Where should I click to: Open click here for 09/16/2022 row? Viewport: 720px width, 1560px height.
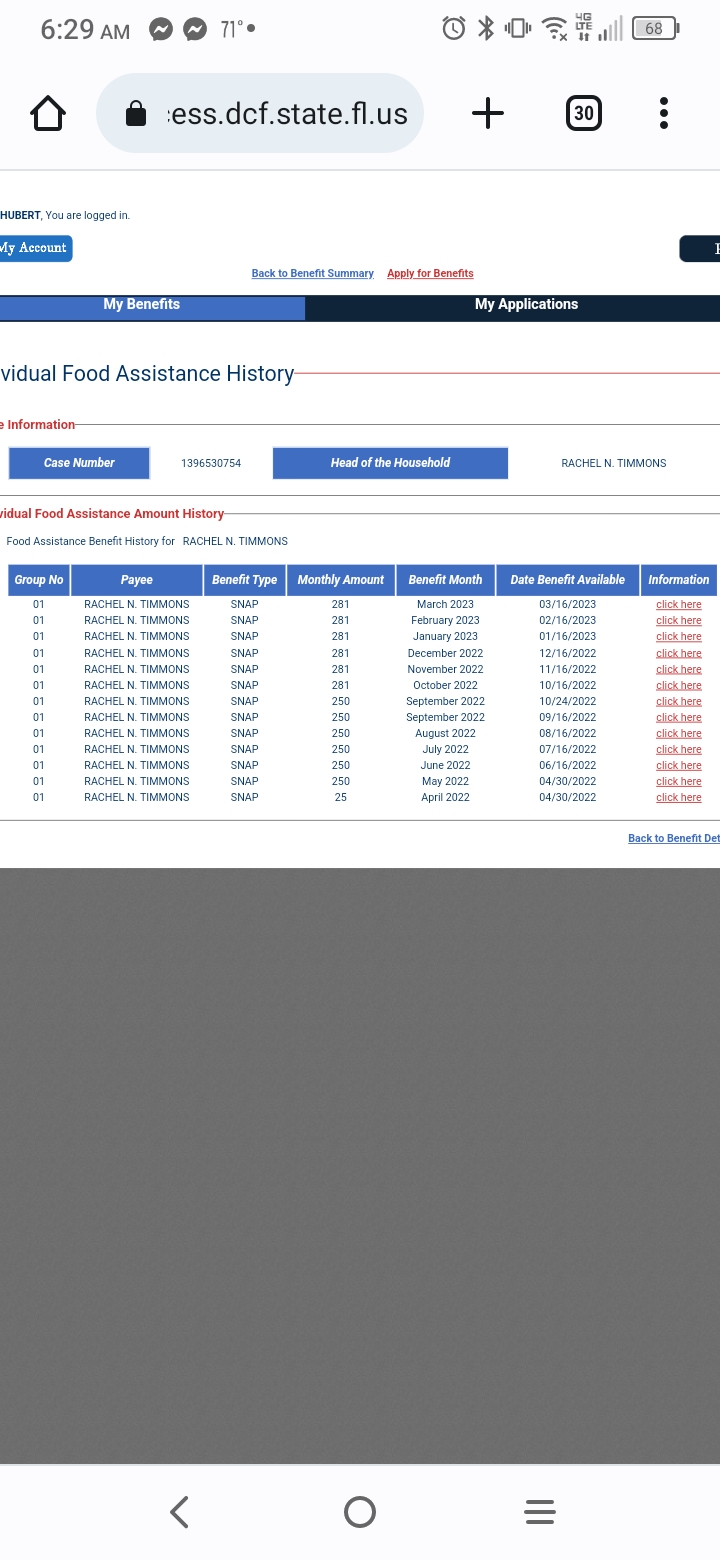click(678, 717)
